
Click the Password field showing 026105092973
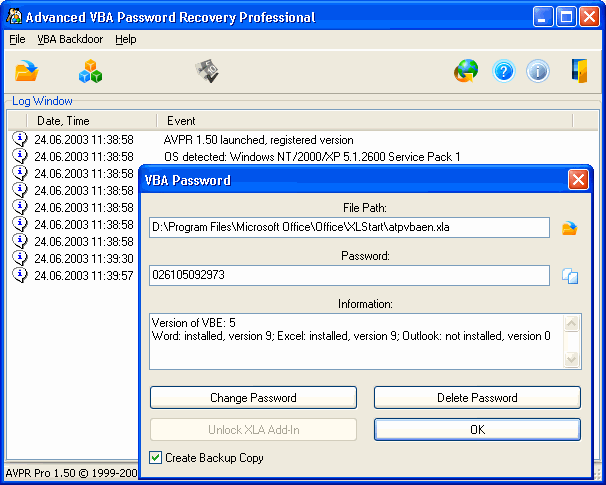tap(349, 275)
